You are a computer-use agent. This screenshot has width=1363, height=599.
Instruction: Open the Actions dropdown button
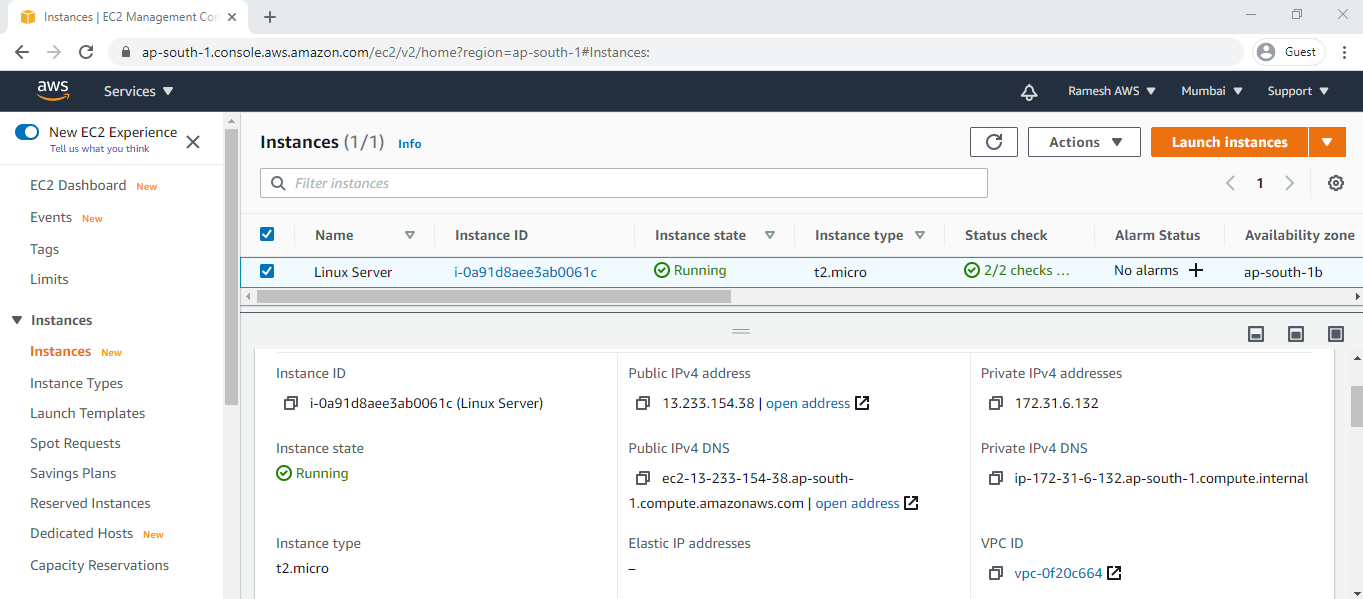coord(1084,142)
